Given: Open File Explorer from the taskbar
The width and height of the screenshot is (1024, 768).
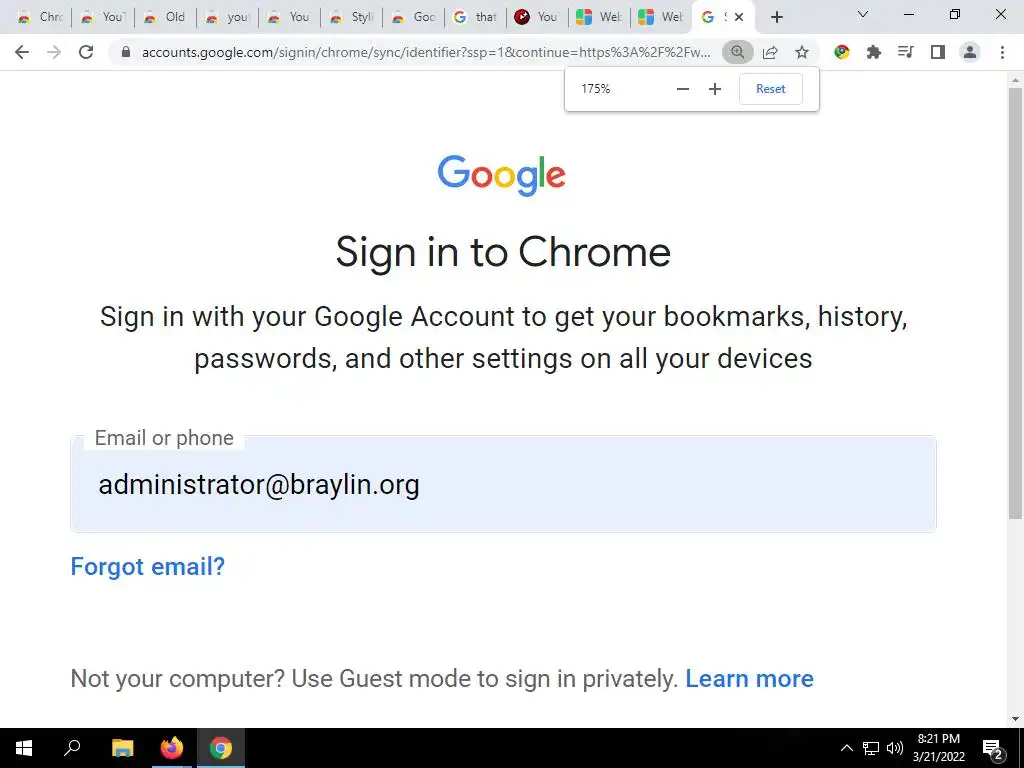Looking at the screenshot, I should (122, 748).
